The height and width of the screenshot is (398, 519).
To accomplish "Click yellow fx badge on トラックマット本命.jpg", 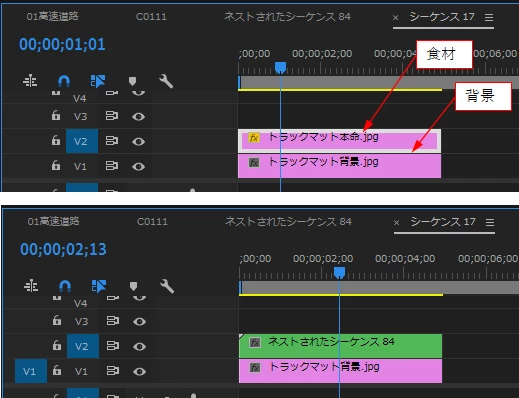I will click(254, 137).
